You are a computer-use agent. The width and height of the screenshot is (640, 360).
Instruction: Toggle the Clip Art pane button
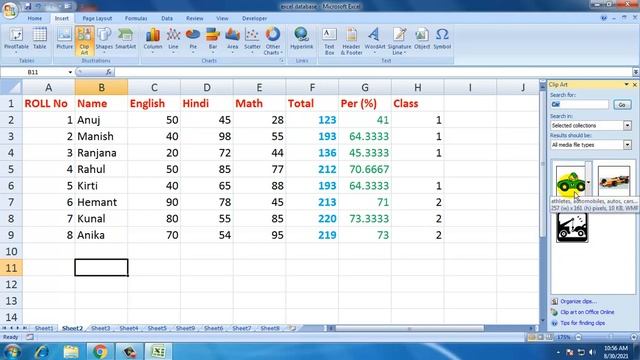tap(84, 40)
